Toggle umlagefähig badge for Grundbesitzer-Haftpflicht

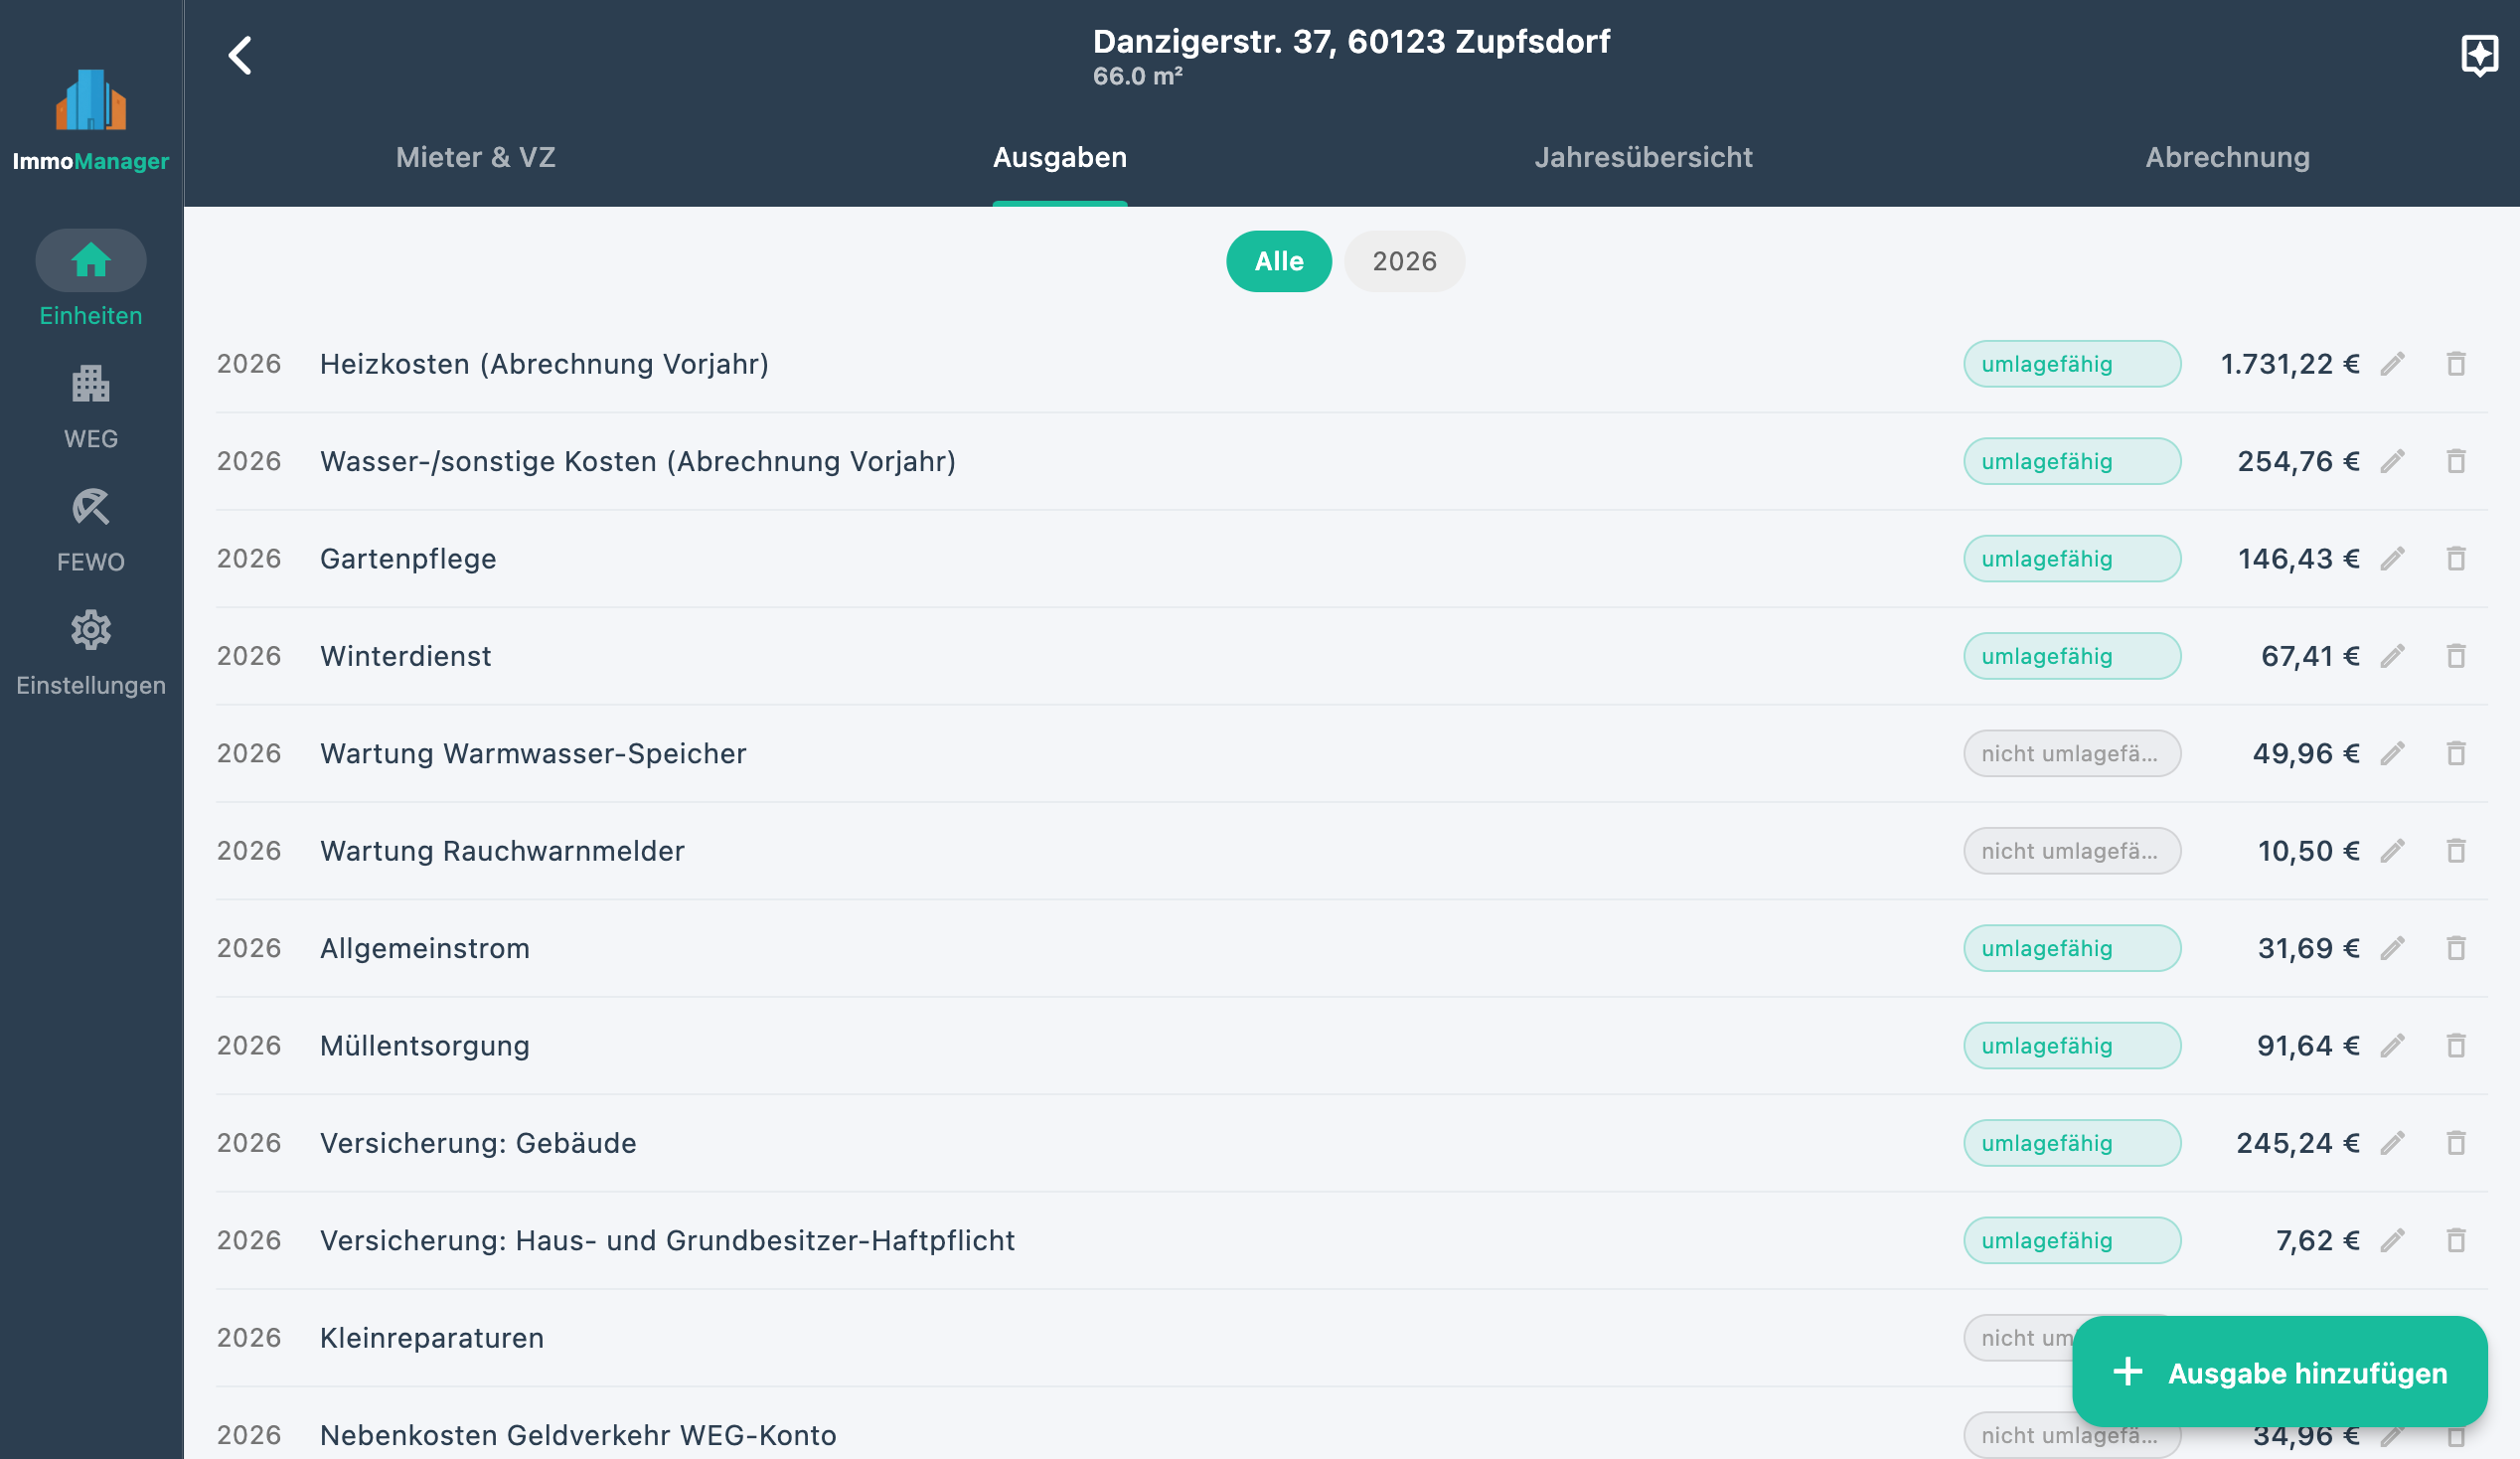2072,1240
